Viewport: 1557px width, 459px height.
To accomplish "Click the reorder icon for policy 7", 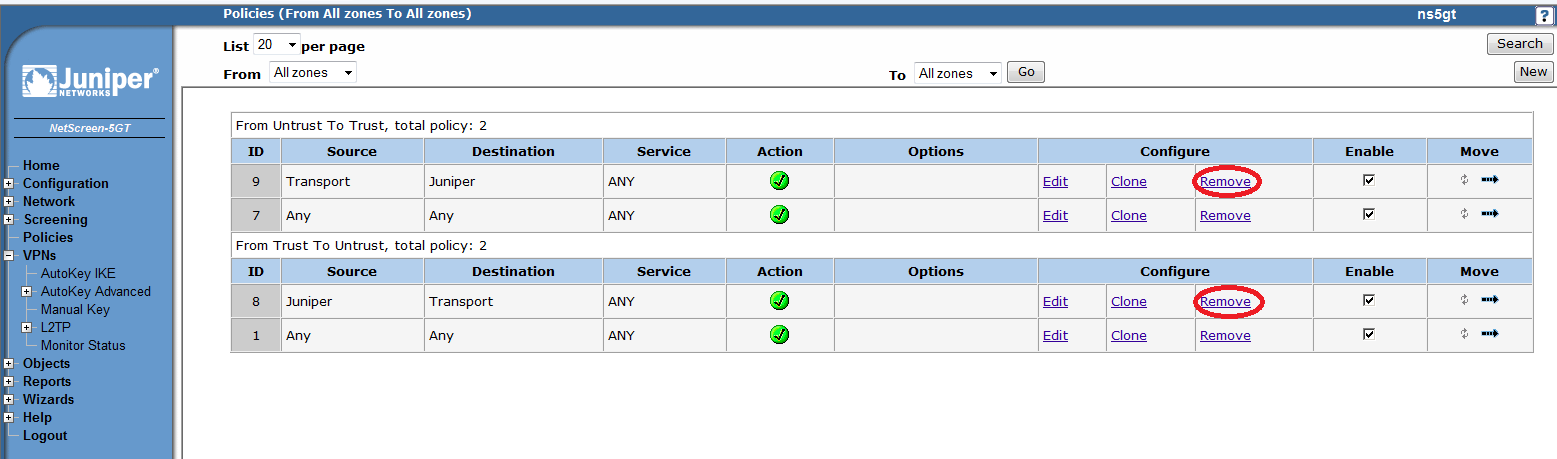I will click(1464, 214).
